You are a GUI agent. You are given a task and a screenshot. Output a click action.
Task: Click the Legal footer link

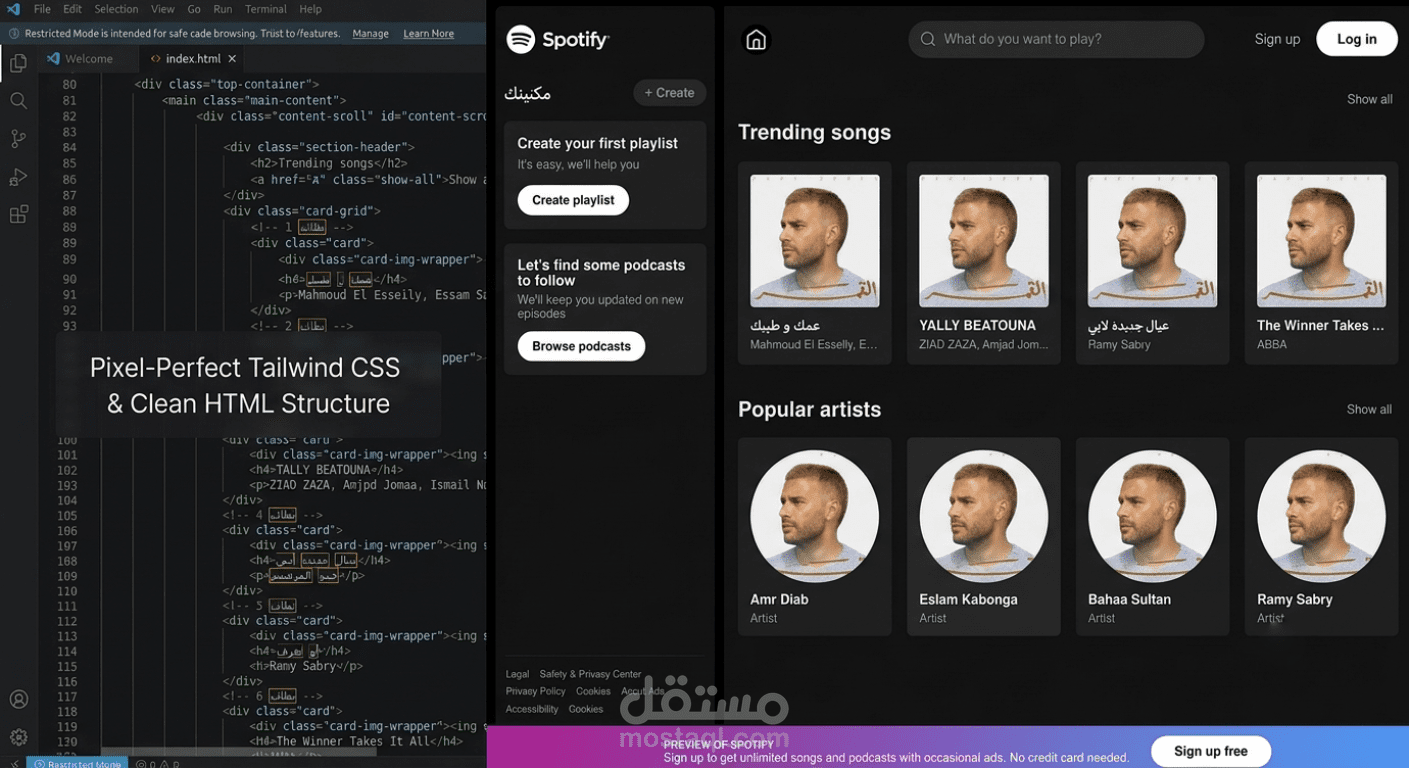pos(517,674)
